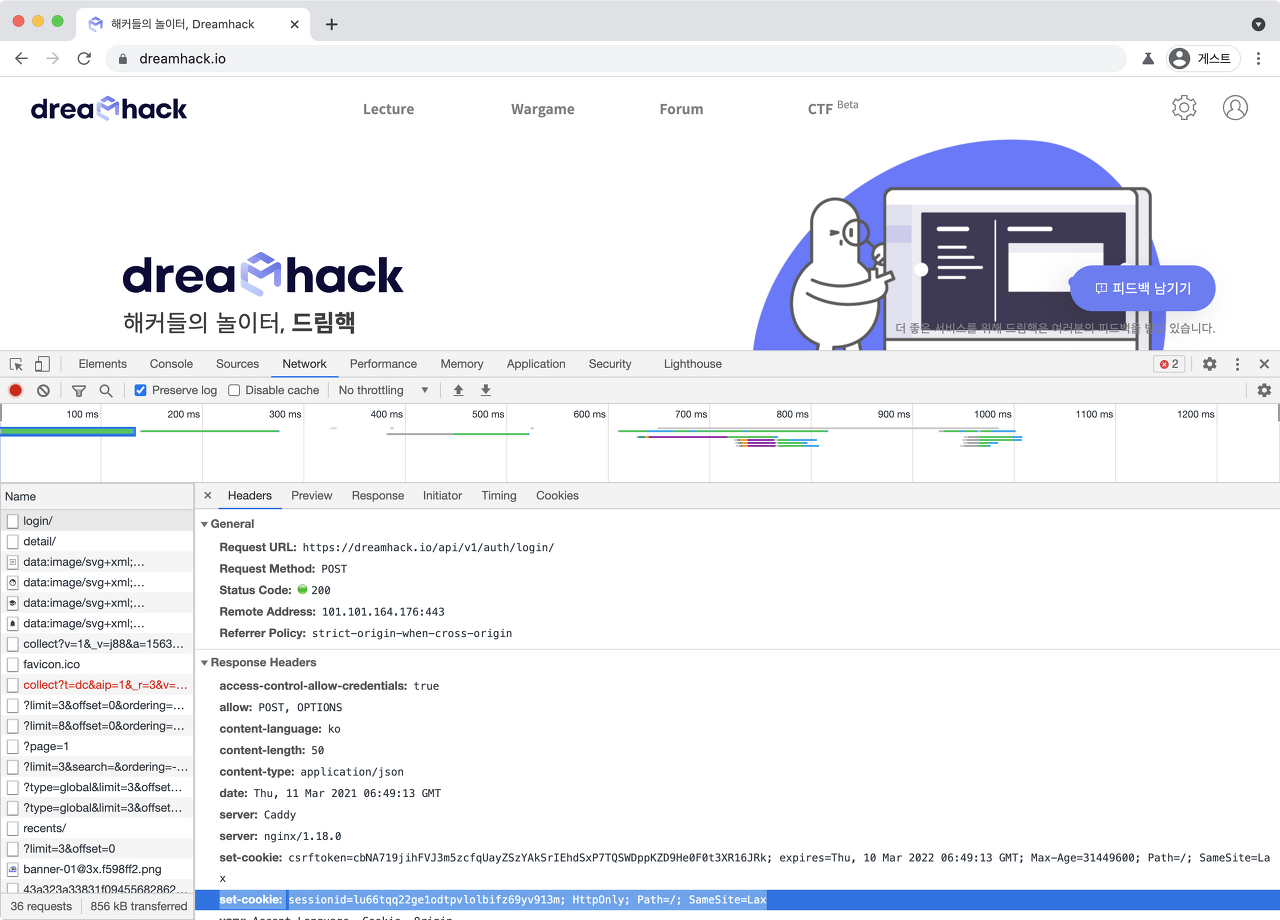
Task: Switch to the Security panel
Action: coord(610,364)
